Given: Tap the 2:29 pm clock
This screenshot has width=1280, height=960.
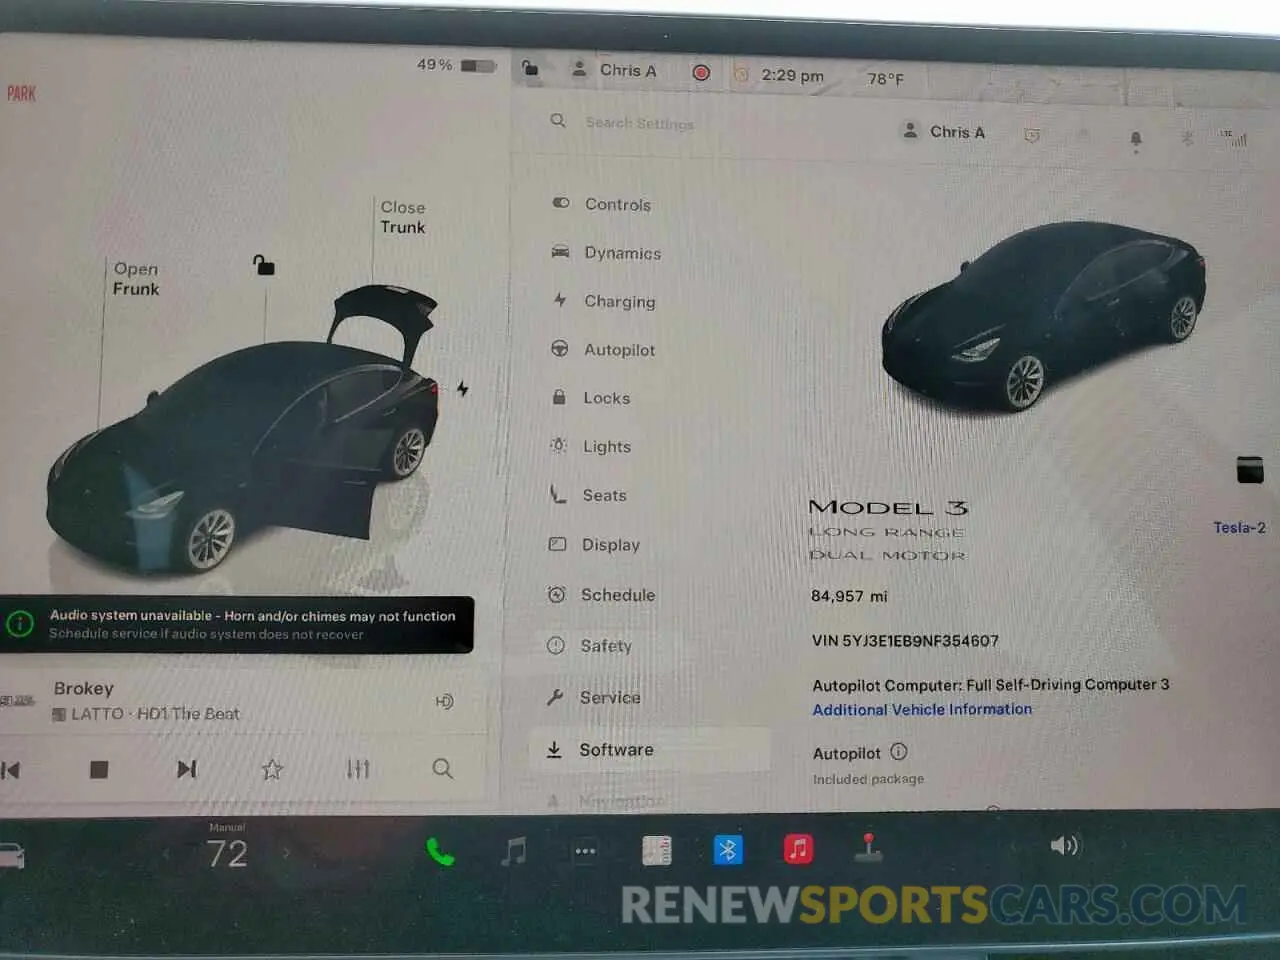Looking at the screenshot, I should coord(792,75).
